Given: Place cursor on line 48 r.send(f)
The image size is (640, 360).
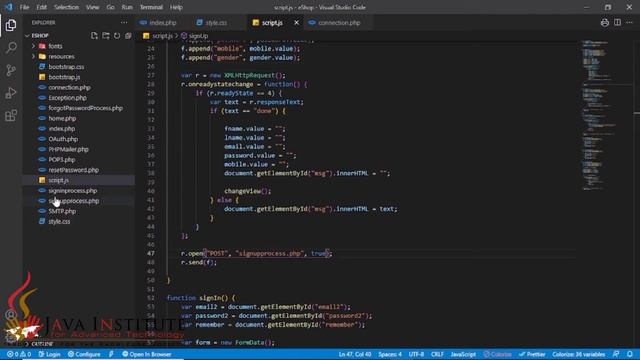Looking at the screenshot, I should click(x=199, y=262).
